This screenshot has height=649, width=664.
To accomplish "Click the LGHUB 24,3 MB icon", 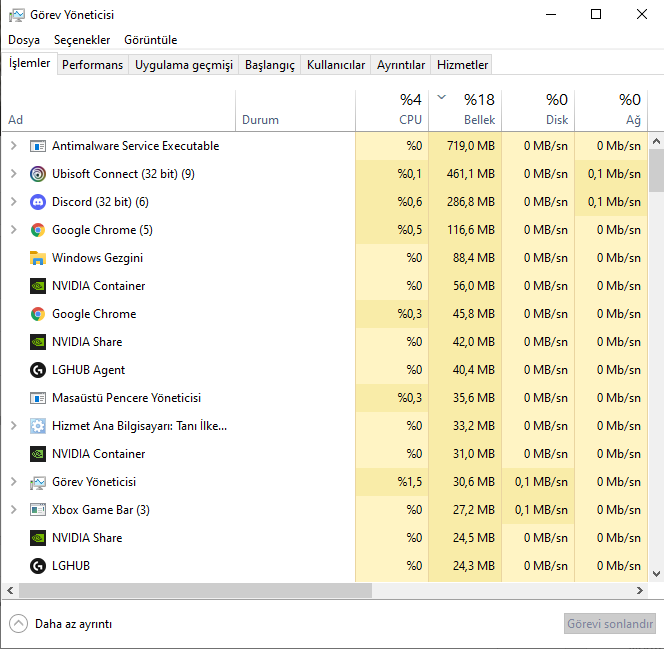I will [x=38, y=566].
